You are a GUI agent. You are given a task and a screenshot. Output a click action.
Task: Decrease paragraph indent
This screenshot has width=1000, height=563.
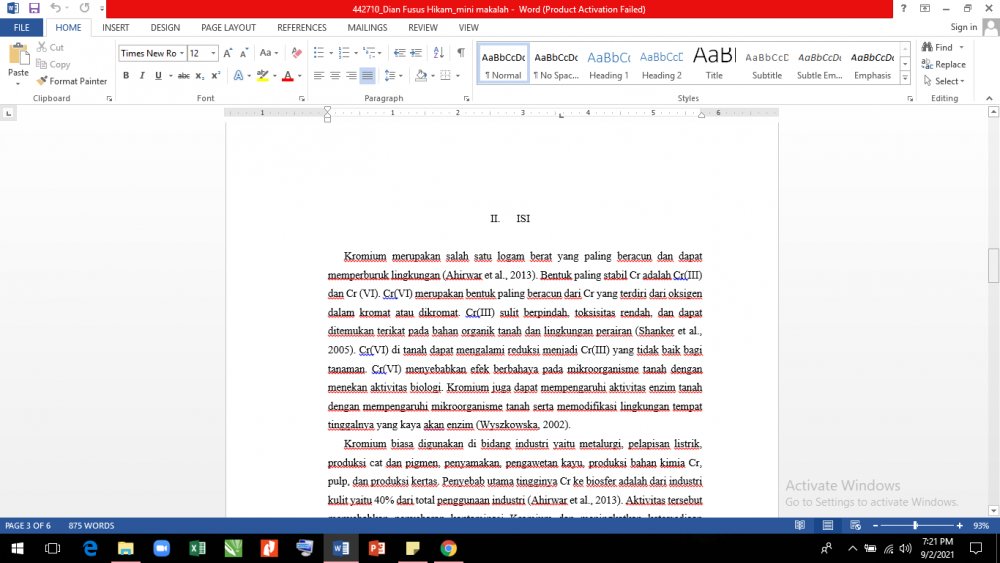(x=399, y=53)
